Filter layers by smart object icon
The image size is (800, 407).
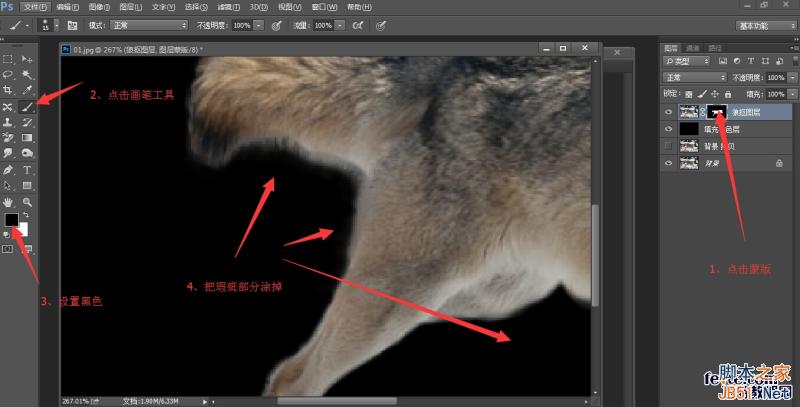point(779,61)
